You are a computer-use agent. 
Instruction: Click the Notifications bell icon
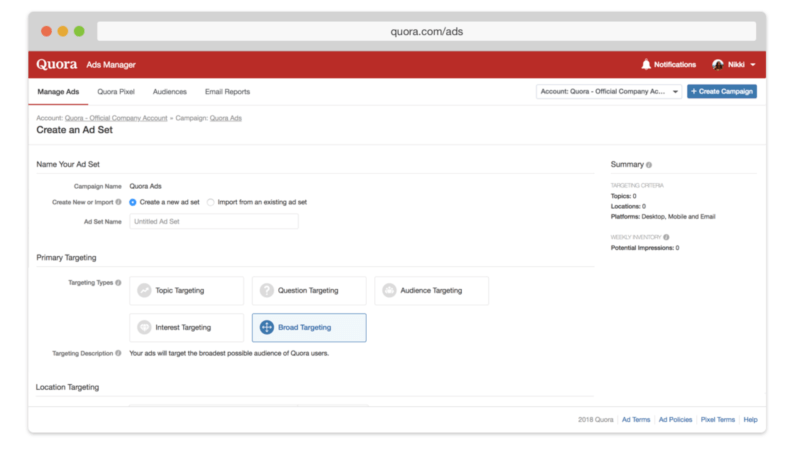point(646,64)
